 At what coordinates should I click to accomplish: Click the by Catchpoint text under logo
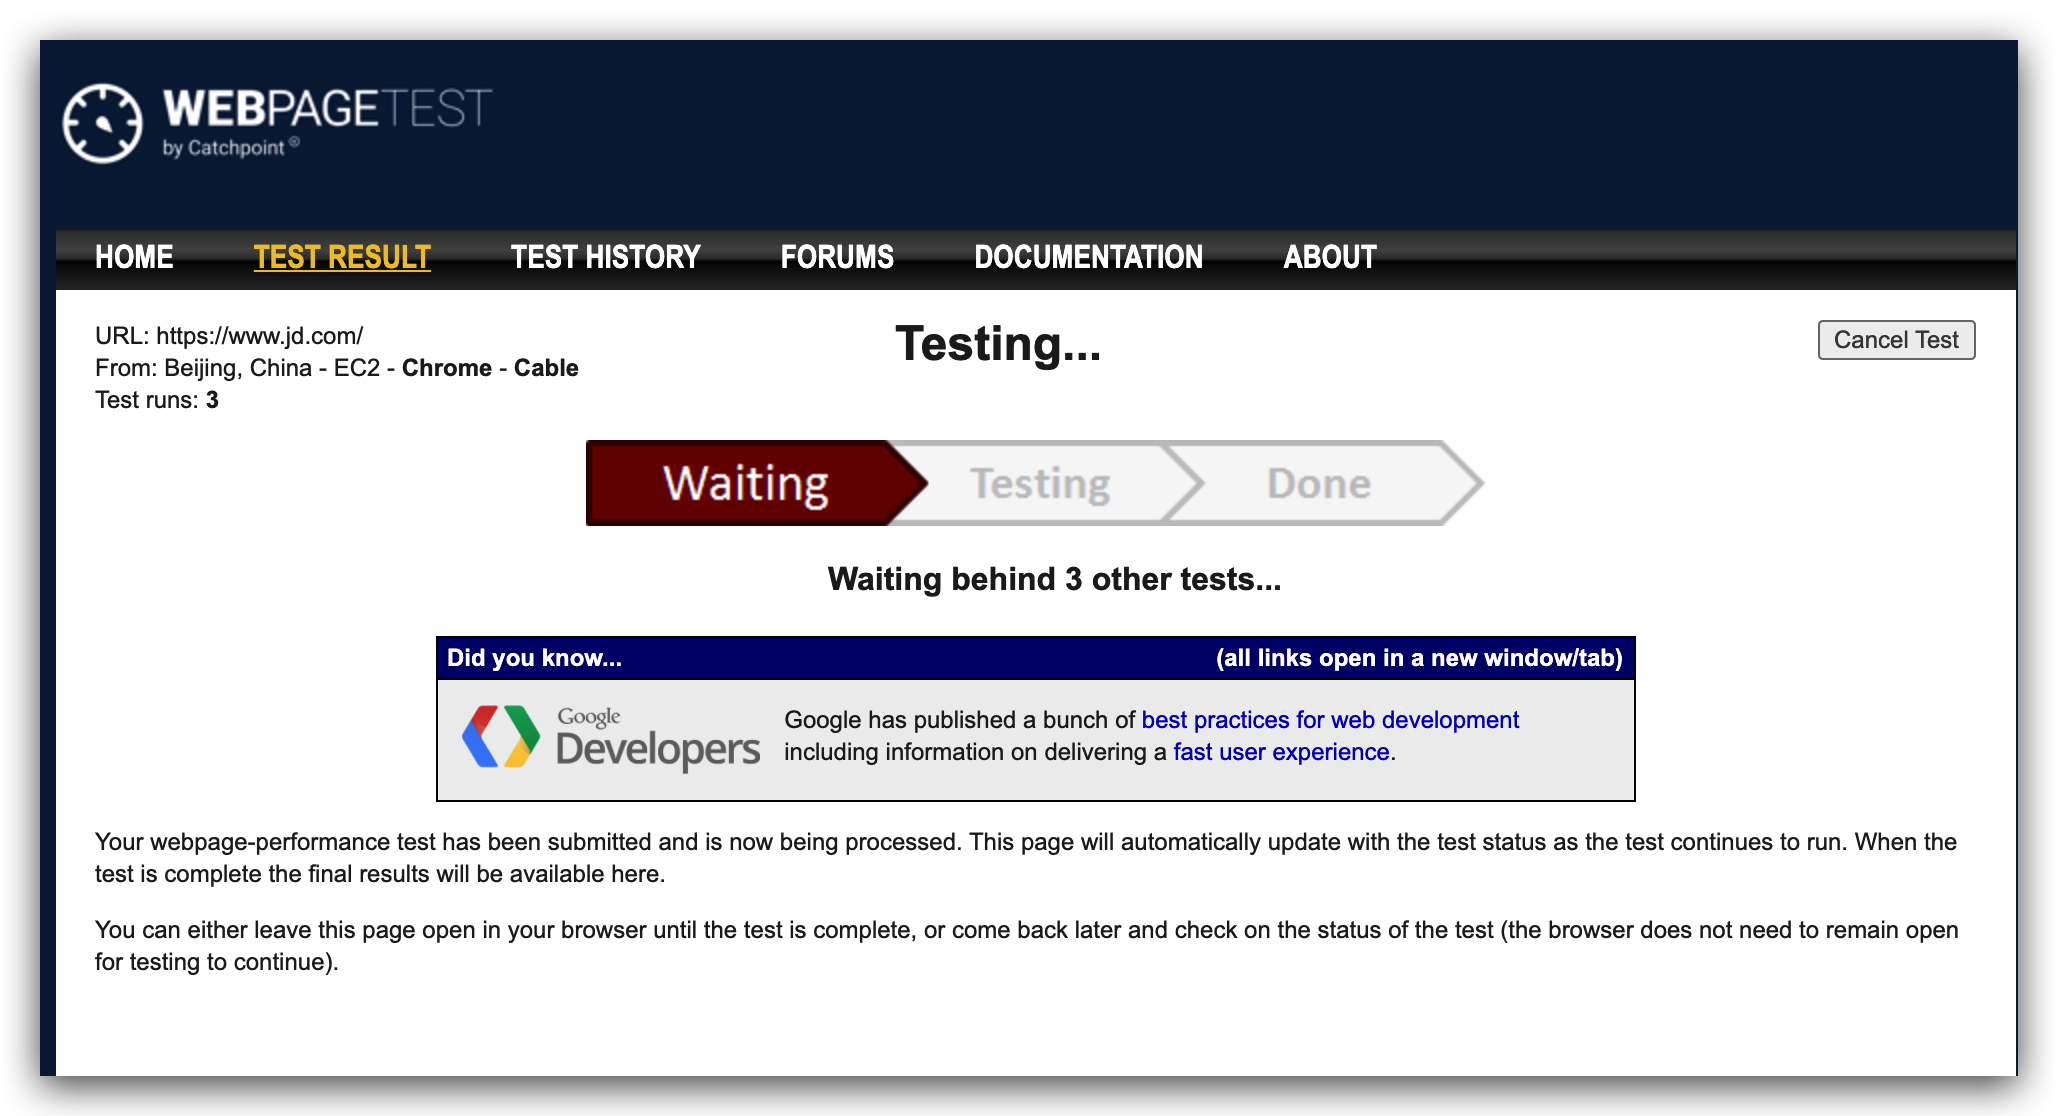click(x=224, y=148)
